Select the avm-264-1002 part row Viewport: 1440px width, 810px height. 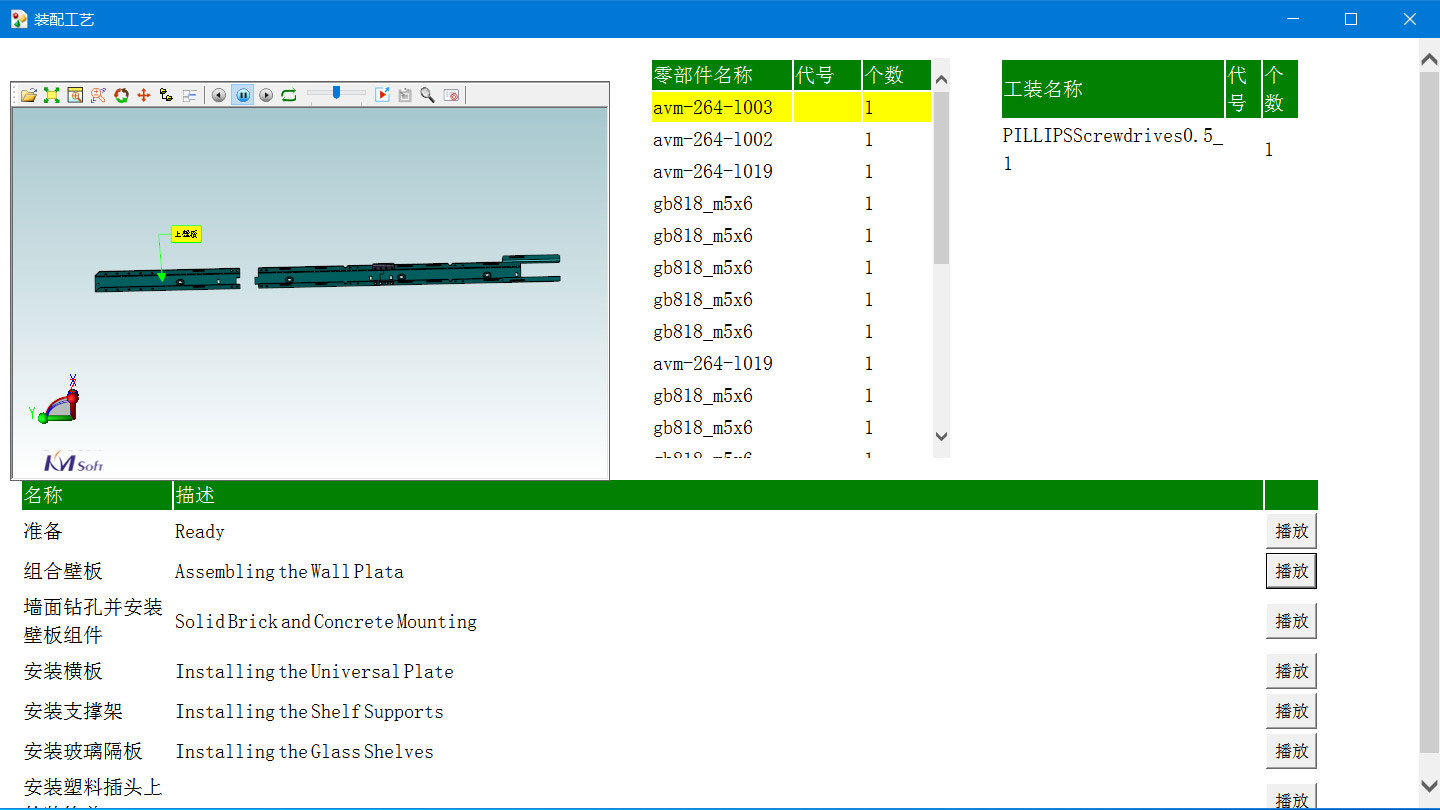coord(713,140)
